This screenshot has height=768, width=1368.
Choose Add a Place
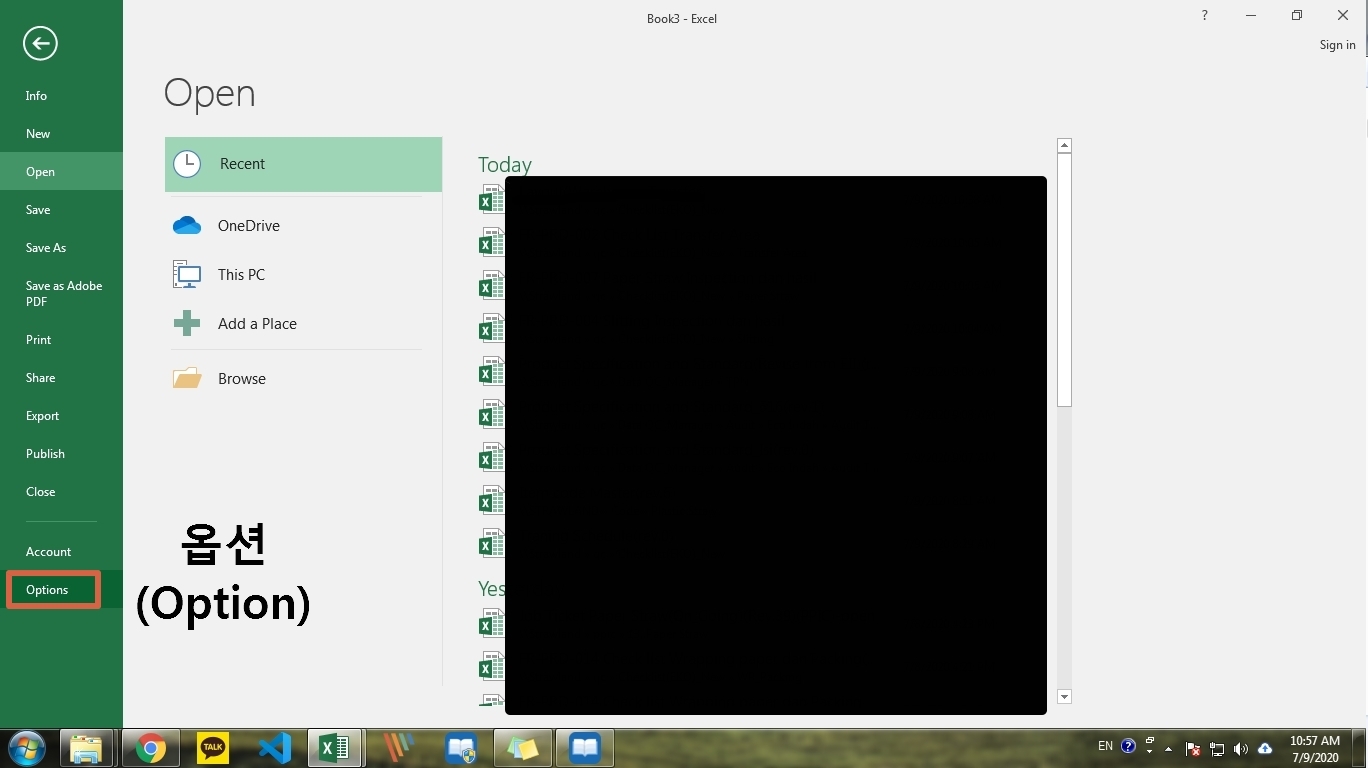(303, 324)
